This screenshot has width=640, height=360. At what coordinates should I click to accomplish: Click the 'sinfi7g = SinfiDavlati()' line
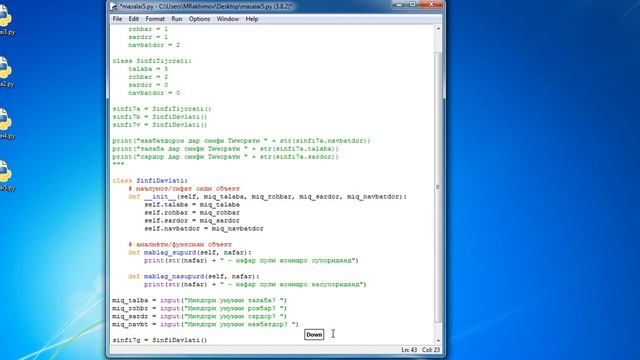160,340
